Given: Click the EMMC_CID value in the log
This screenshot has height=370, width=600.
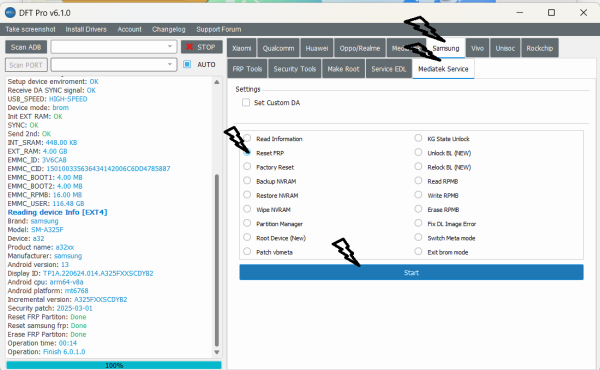Looking at the screenshot, I should click(x=108, y=169).
